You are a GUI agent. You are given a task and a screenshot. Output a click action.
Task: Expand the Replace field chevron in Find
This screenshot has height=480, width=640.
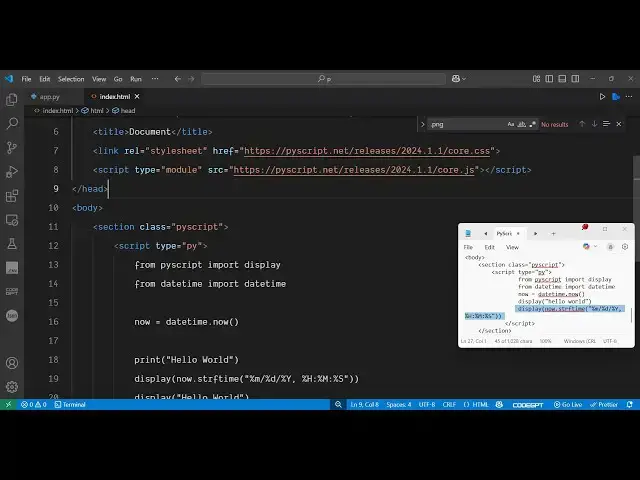(422, 124)
